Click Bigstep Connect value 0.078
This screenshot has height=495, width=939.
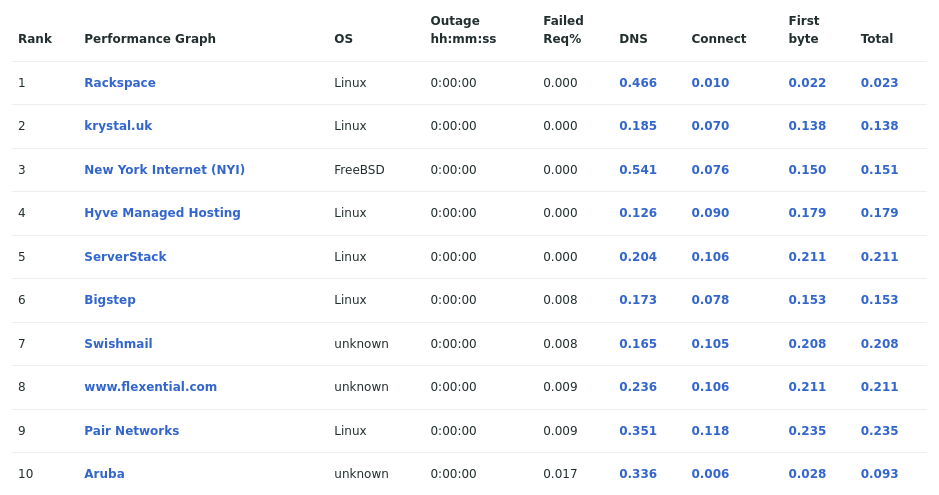tap(710, 300)
